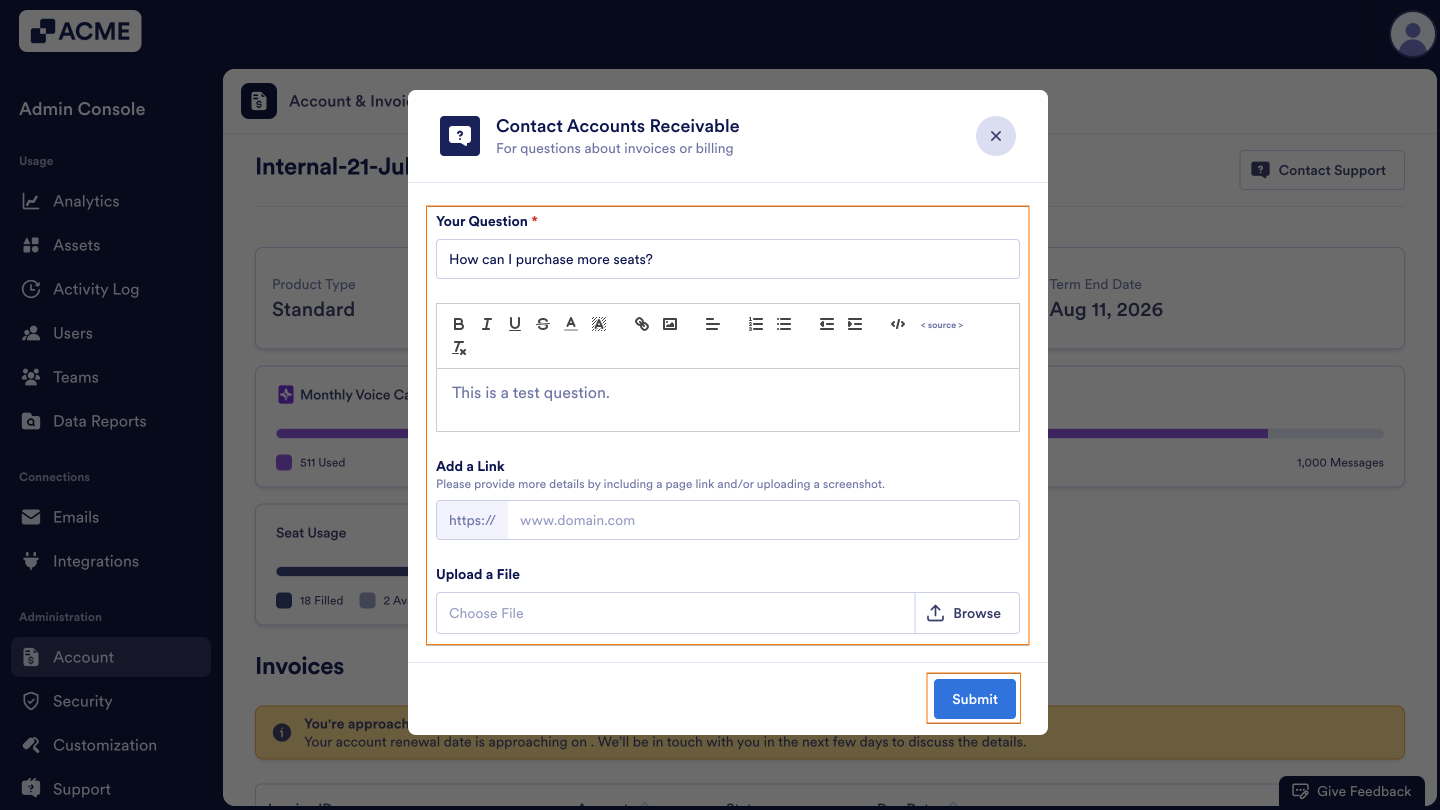
Task: Insert a hyperlink using the link icon
Action: [642, 324]
